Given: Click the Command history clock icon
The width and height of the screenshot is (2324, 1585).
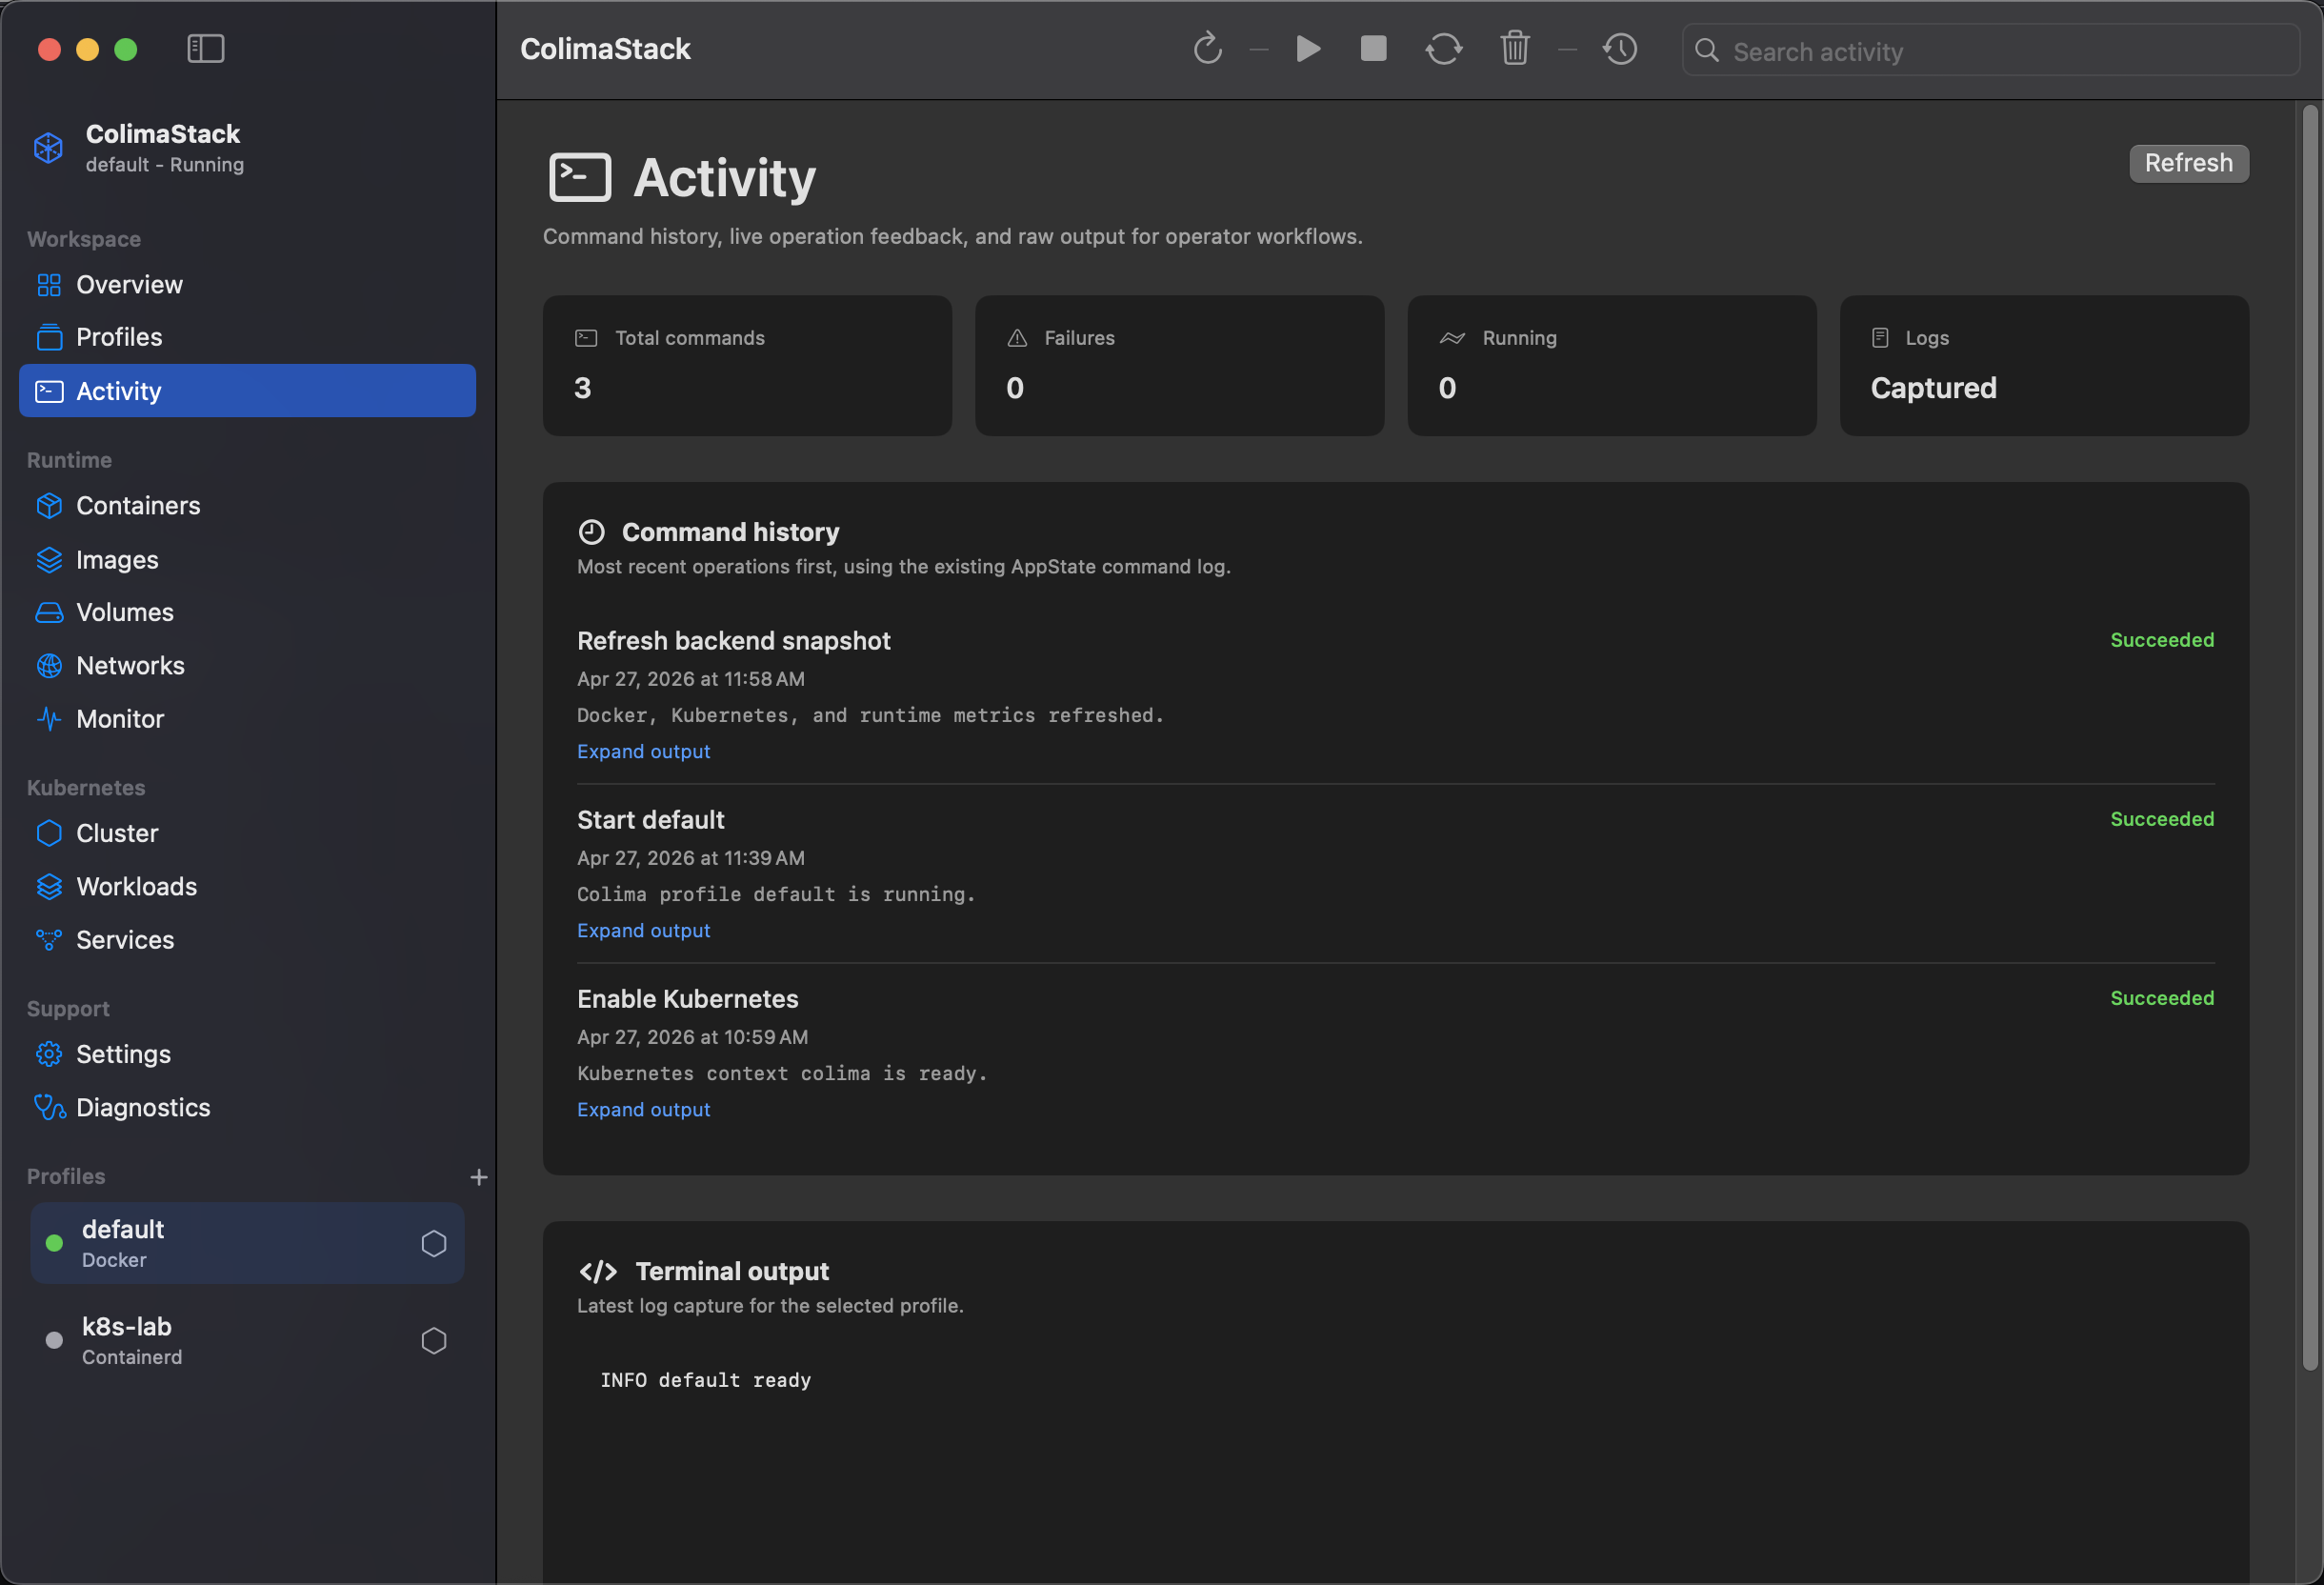Looking at the screenshot, I should (591, 532).
